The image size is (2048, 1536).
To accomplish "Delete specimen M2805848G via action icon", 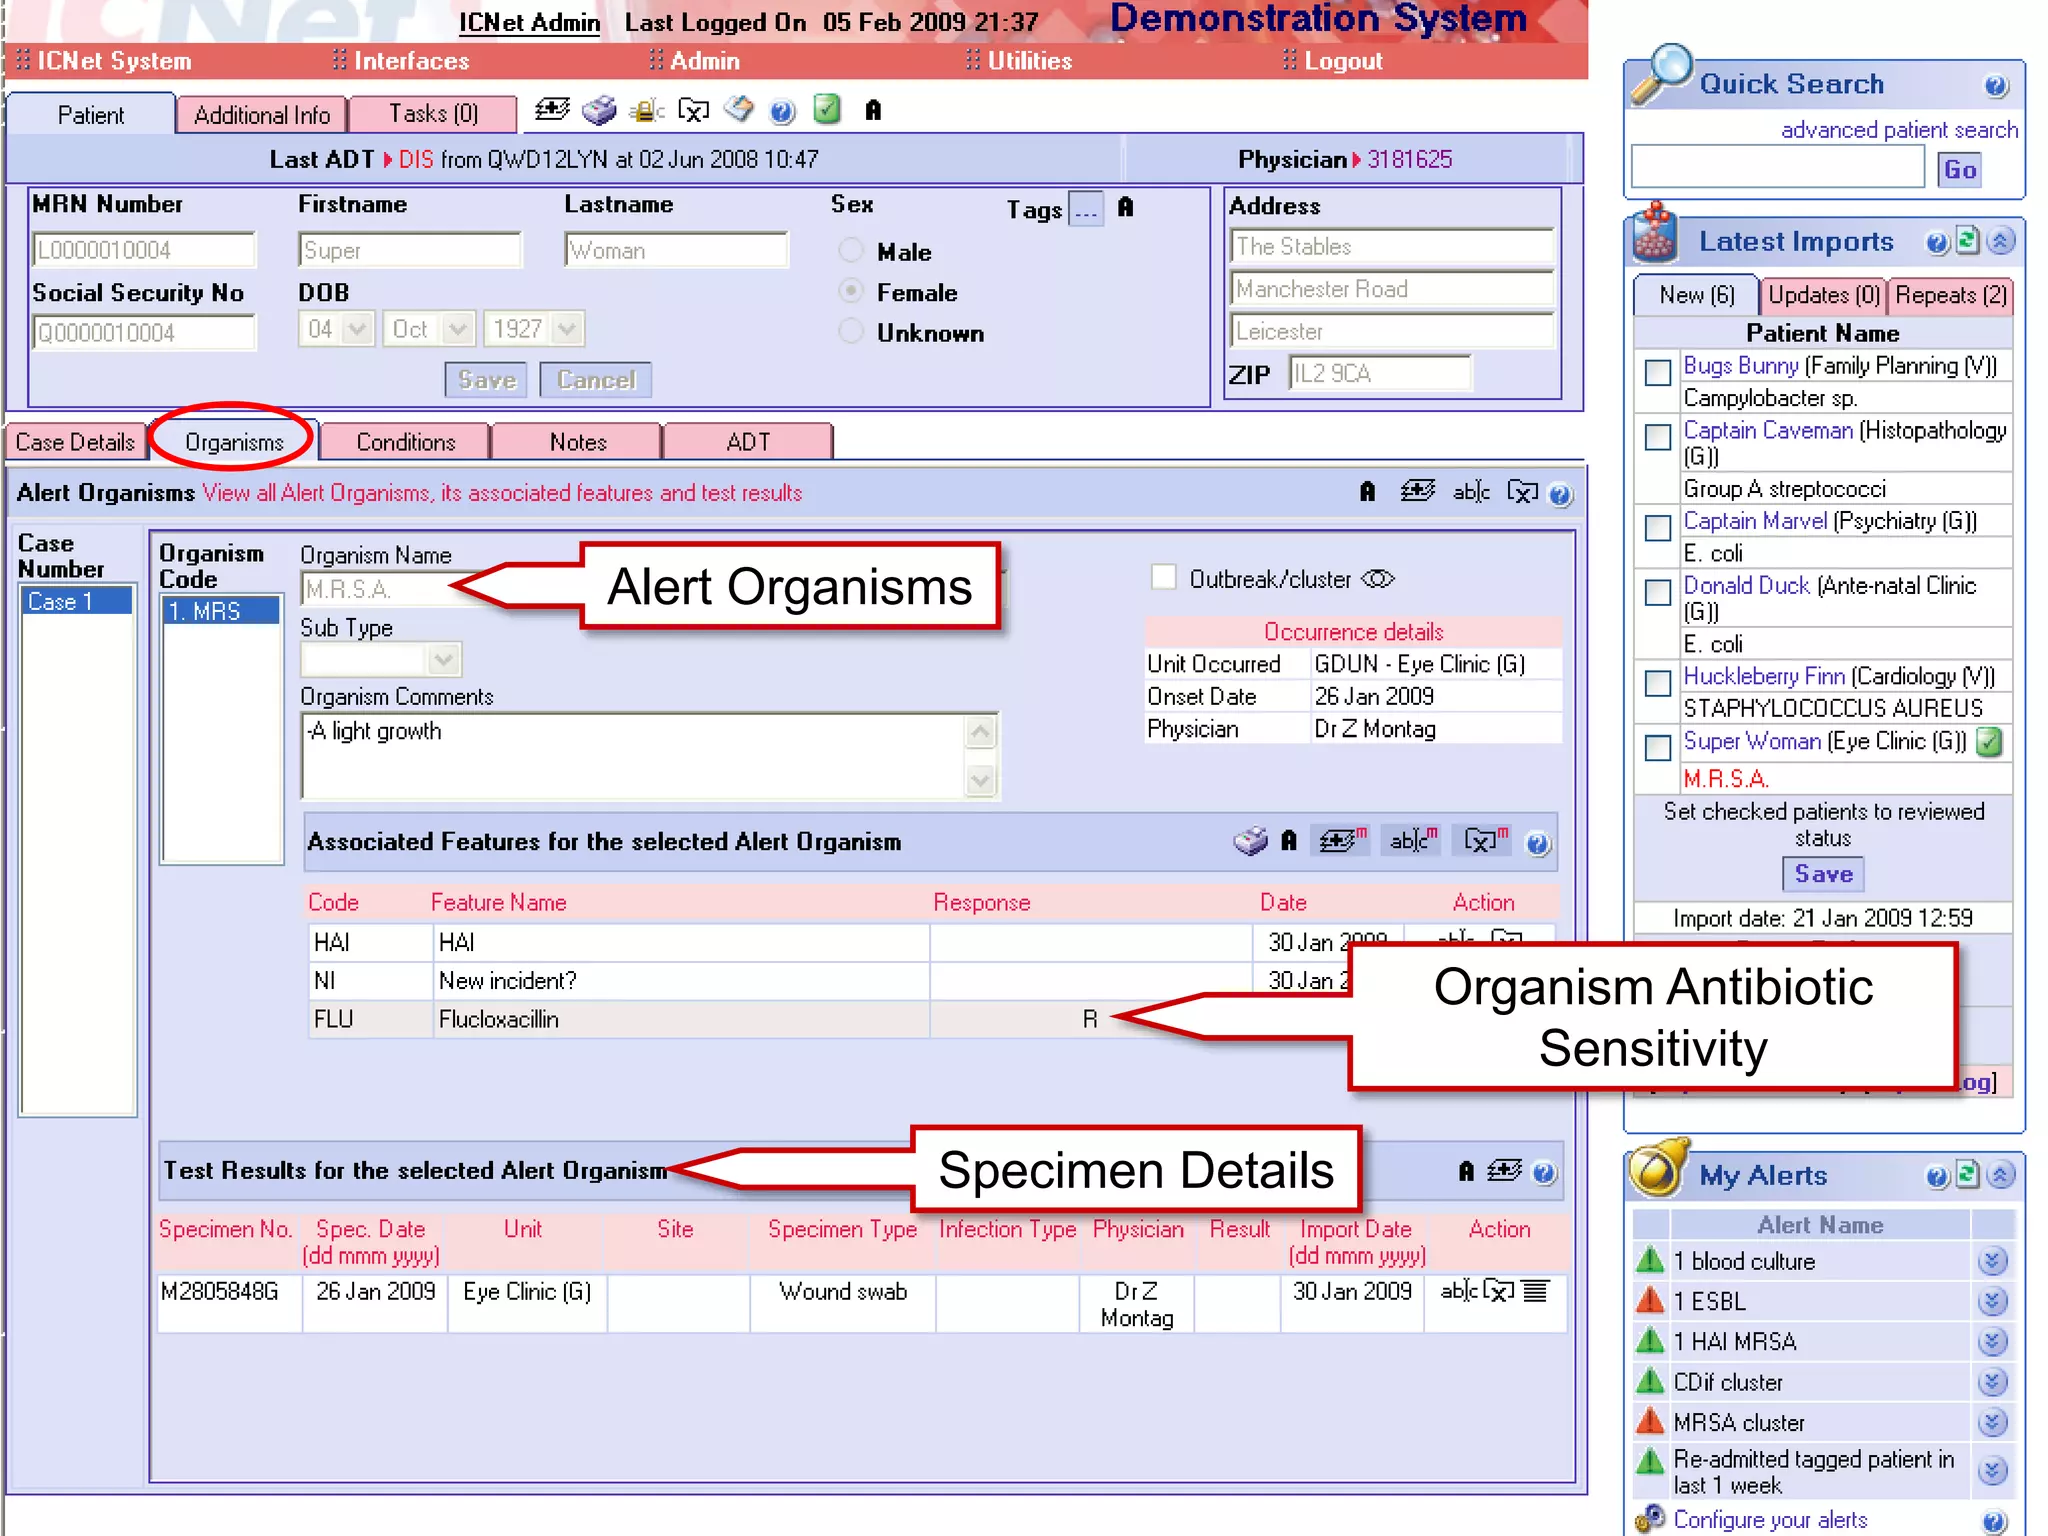I will (1498, 1291).
